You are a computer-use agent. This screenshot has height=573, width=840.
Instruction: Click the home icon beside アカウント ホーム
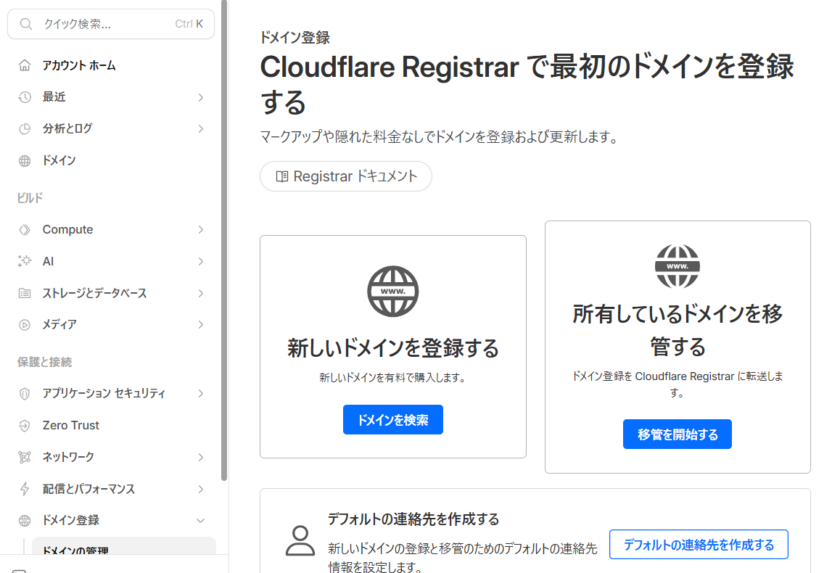(25, 65)
